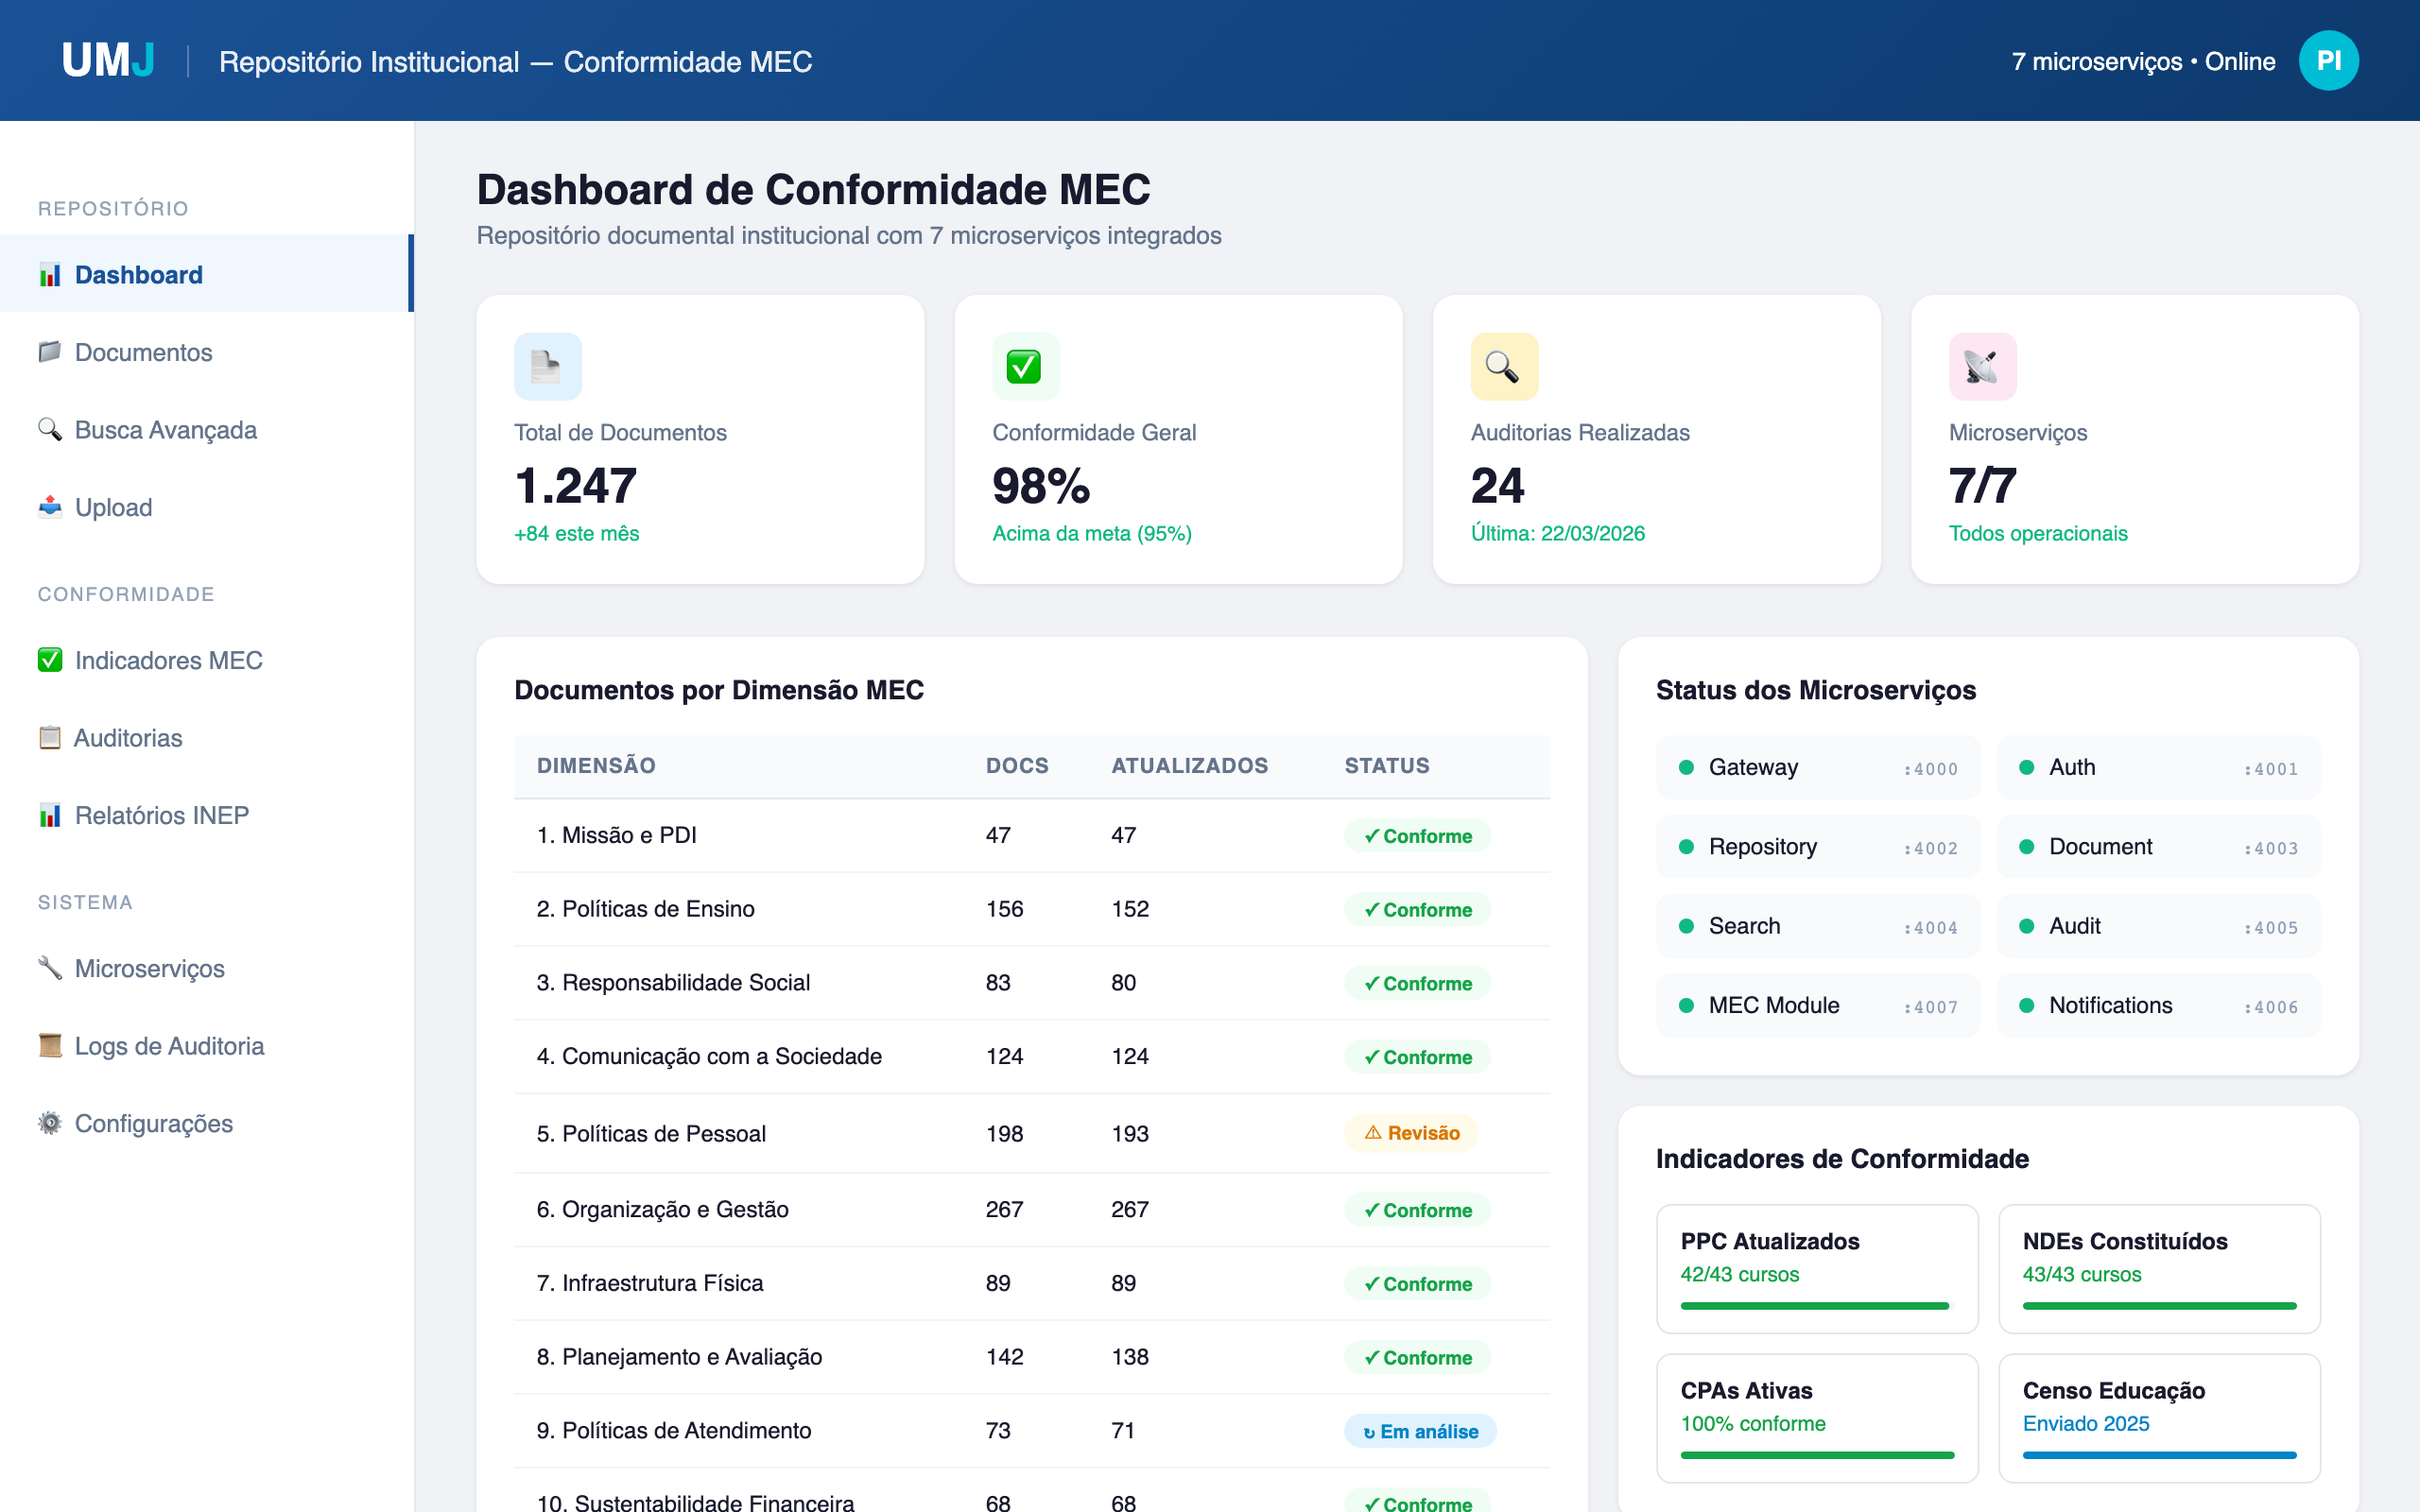Screen dimensions: 2420x1512
Task: Select the Auditorias clipboard icon
Action: point(49,738)
